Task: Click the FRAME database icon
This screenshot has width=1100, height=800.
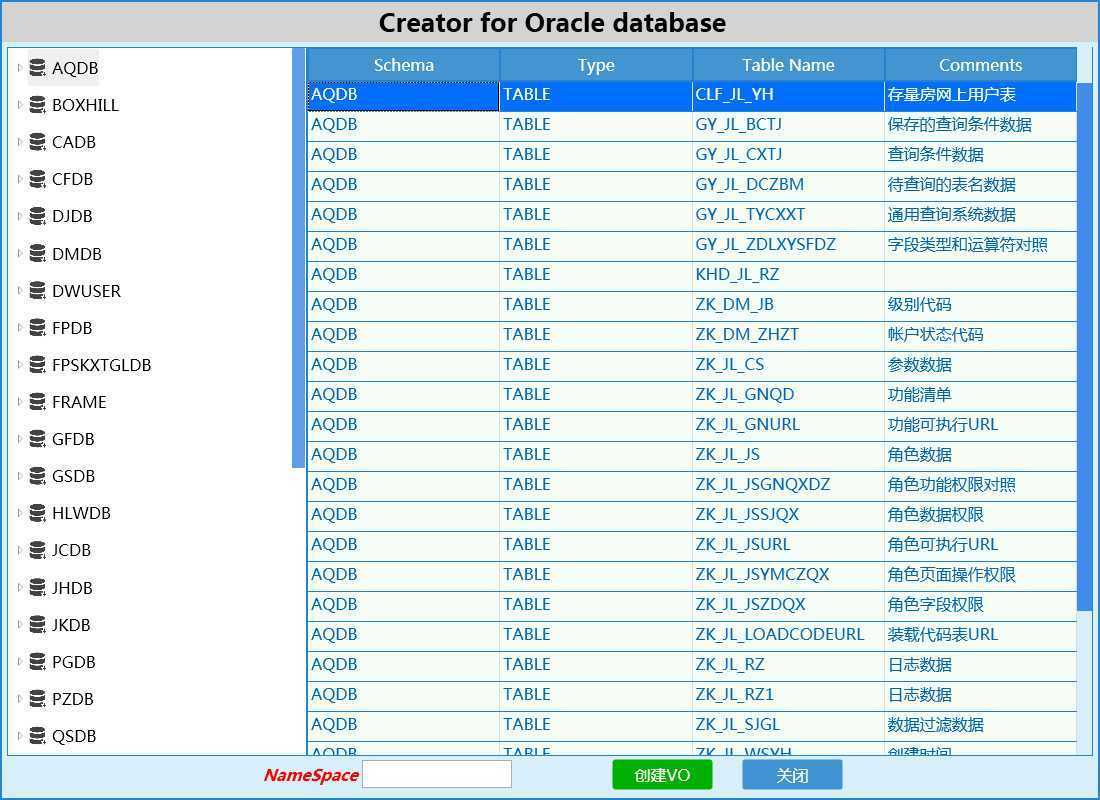Action: 37,403
